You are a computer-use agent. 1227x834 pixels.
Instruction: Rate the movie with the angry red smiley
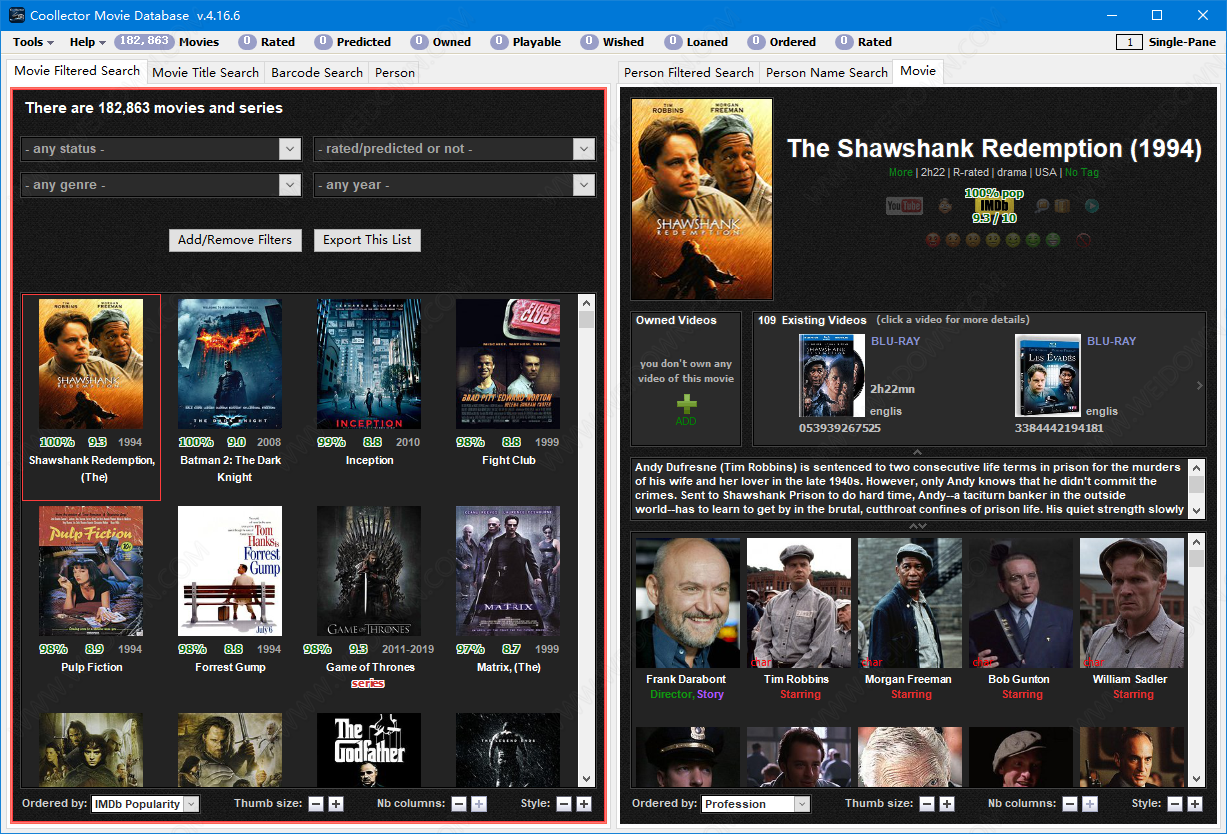pyautogui.click(x=933, y=240)
